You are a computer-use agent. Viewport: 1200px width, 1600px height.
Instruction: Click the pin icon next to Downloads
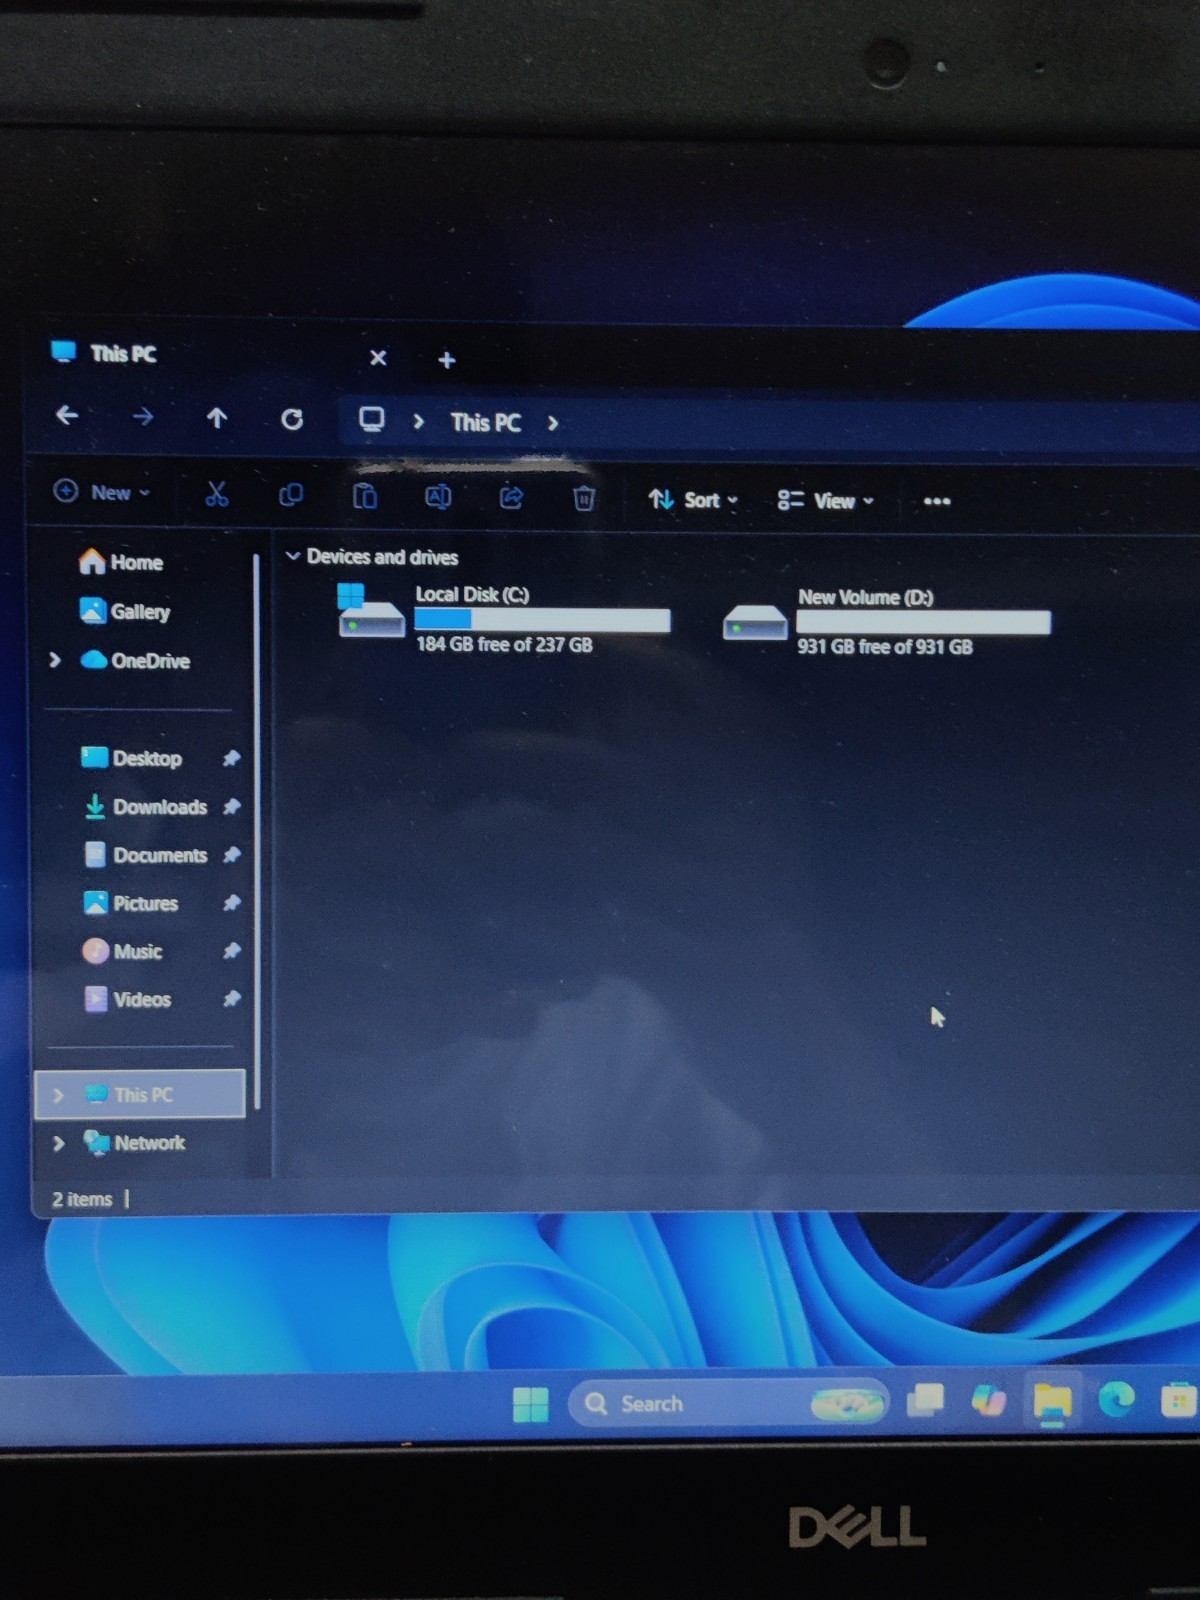tap(231, 806)
